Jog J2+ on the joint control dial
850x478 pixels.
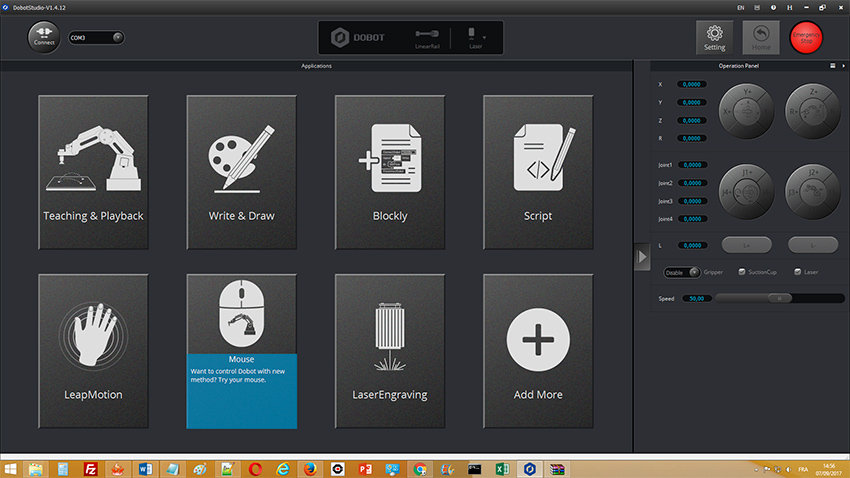click(813, 172)
